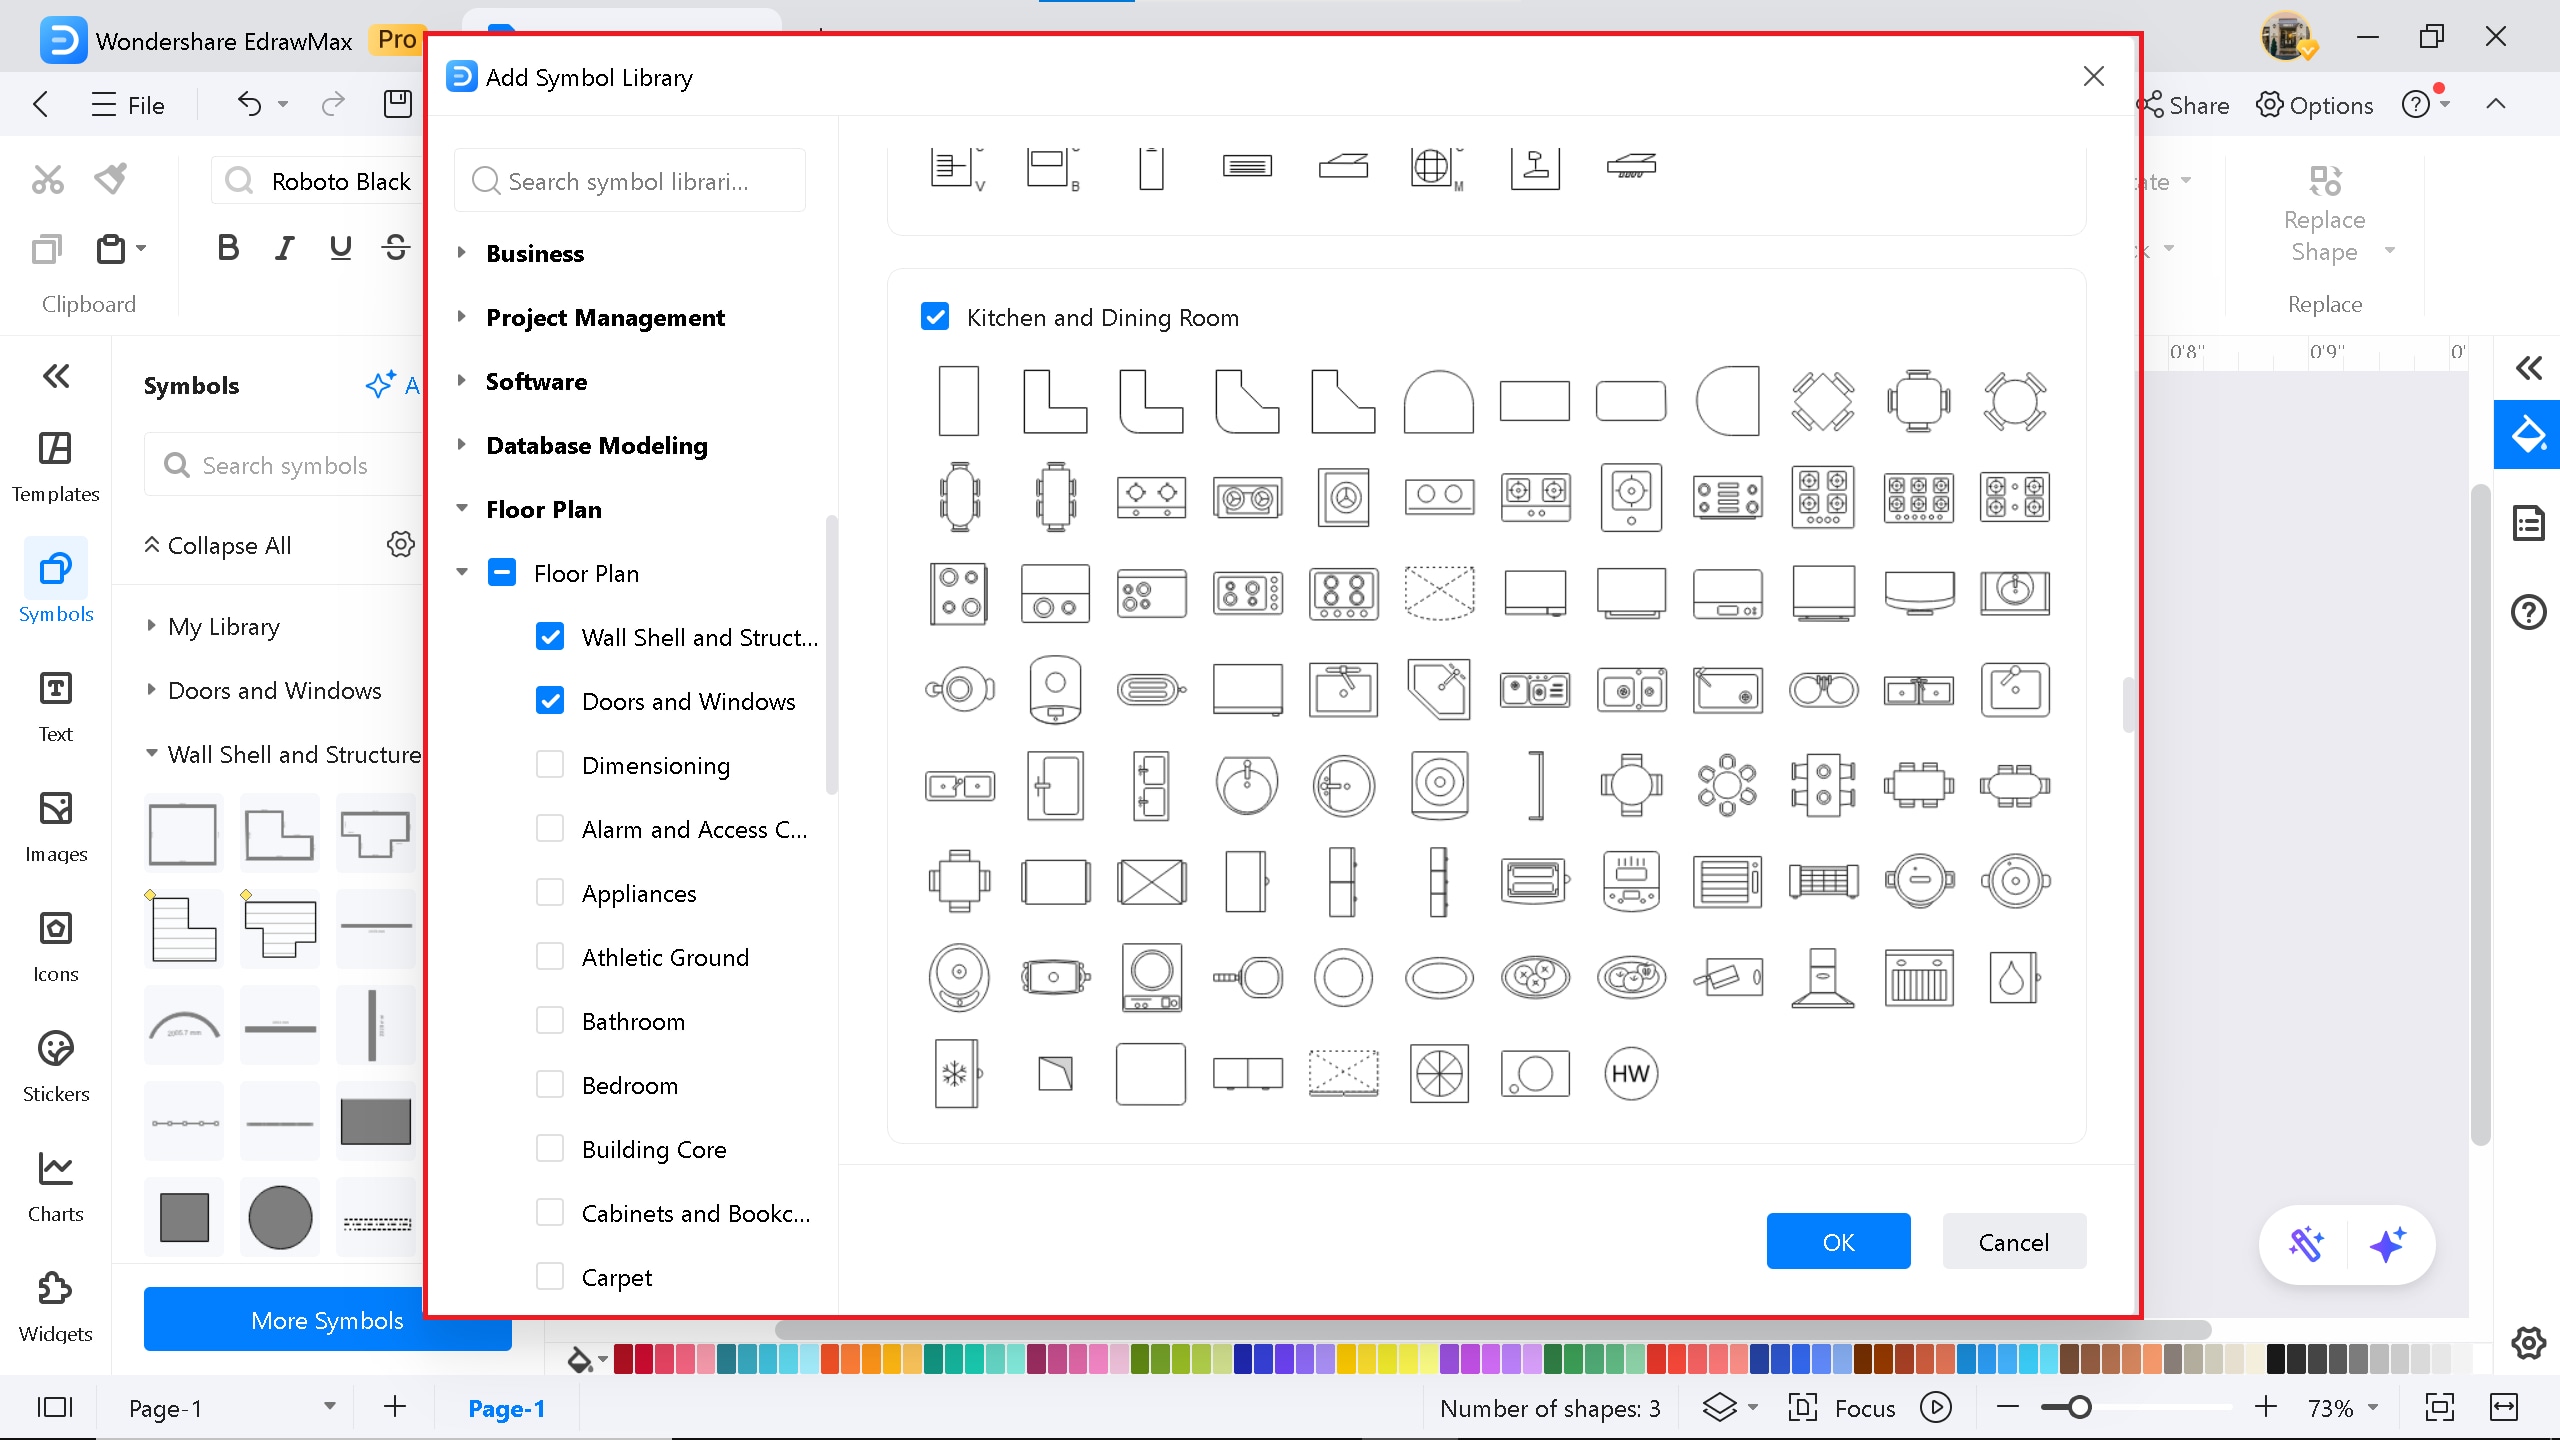Collapse the top-level Floor Plan category
The width and height of the screenshot is (2560, 1440).
(462, 509)
